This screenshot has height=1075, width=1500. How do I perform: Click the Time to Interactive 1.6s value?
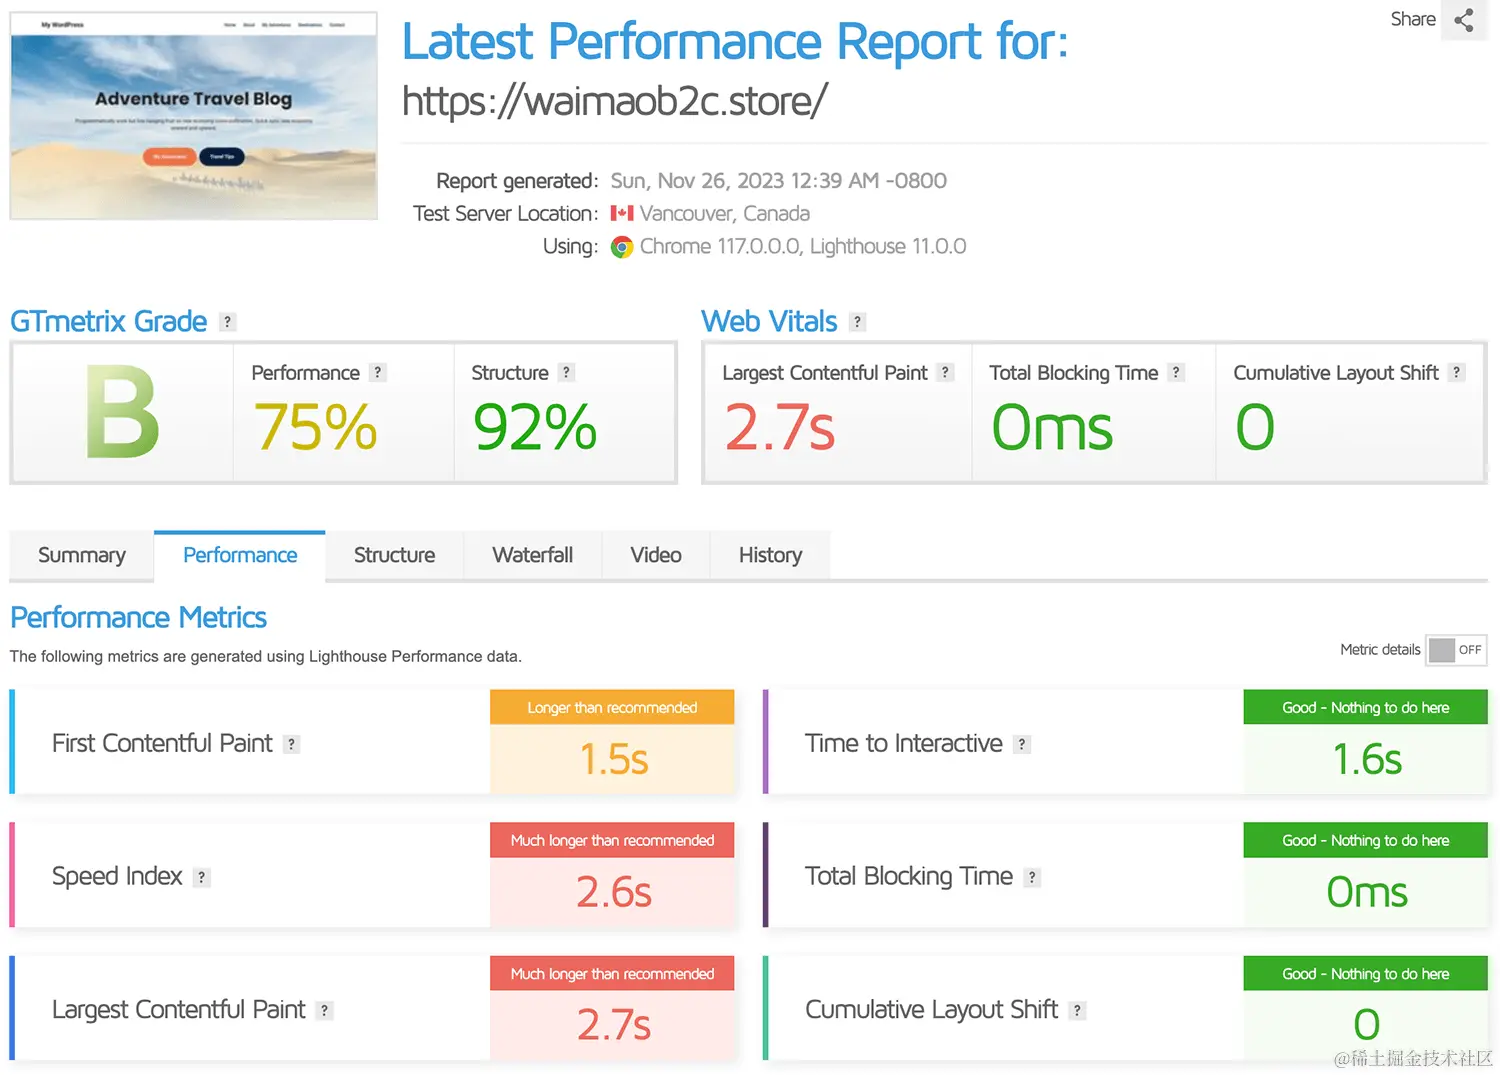click(x=1367, y=759)
